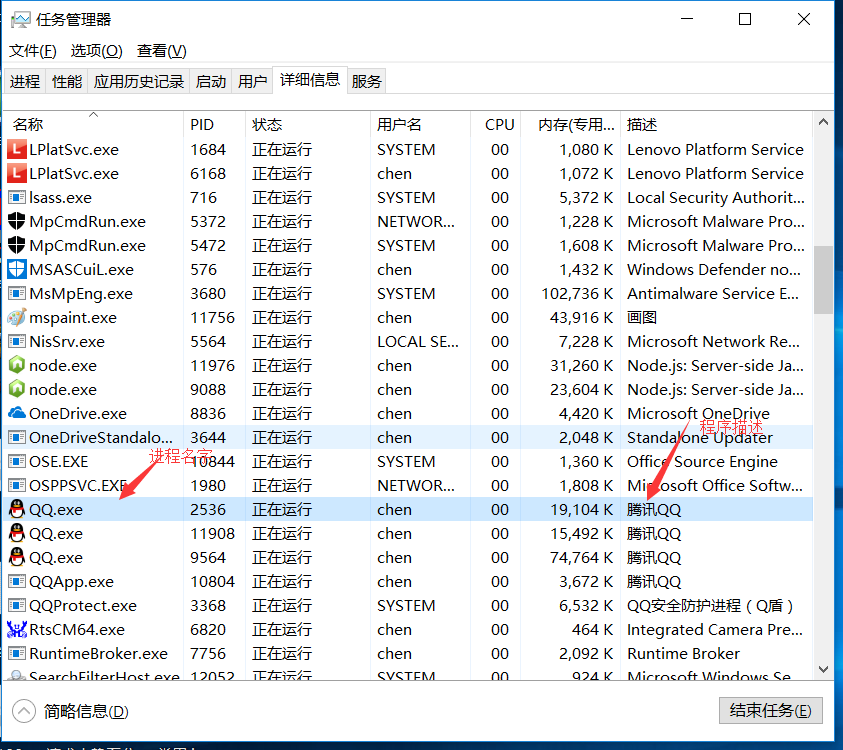This screenshot has height=750, width=843.
Task: Switch to the 性能 tab
Action: (x=67, y=82)
